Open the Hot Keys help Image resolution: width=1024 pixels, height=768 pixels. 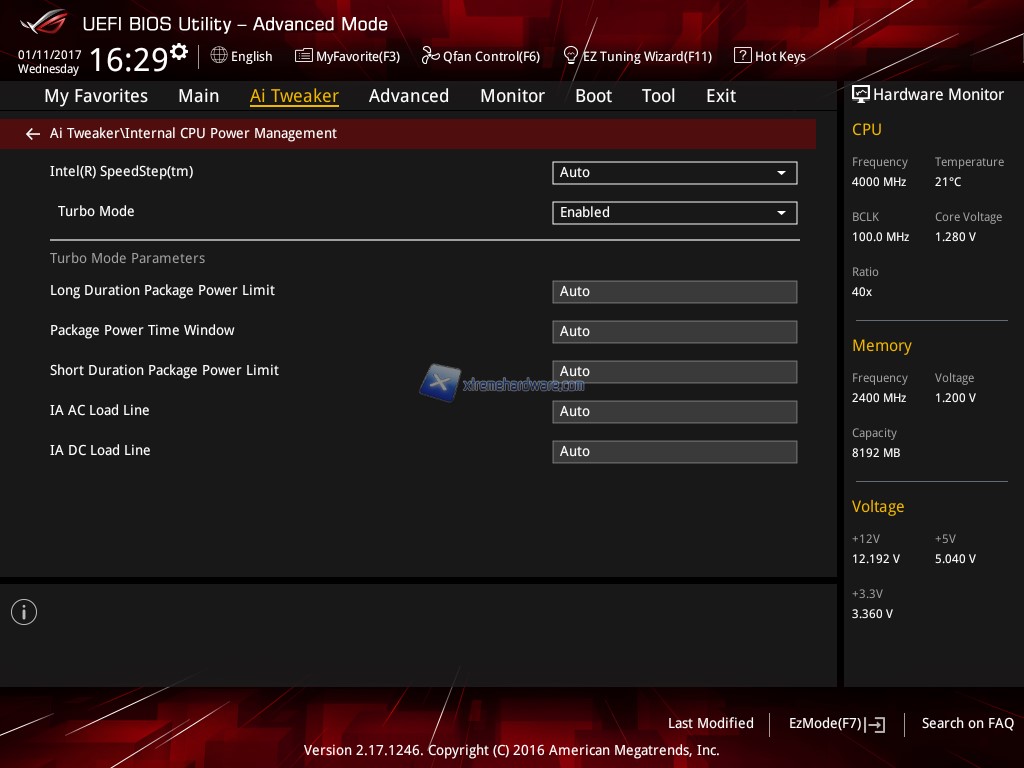(770, 56)
